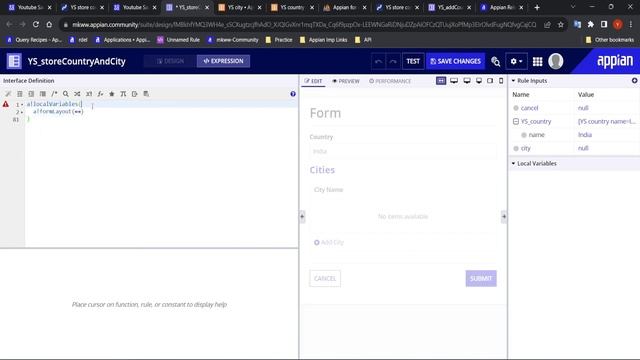The width and height of the screenshot is (640, 360).
Task: Switch to the YS_addCo browser tab
Action: (x=450, y=7)
